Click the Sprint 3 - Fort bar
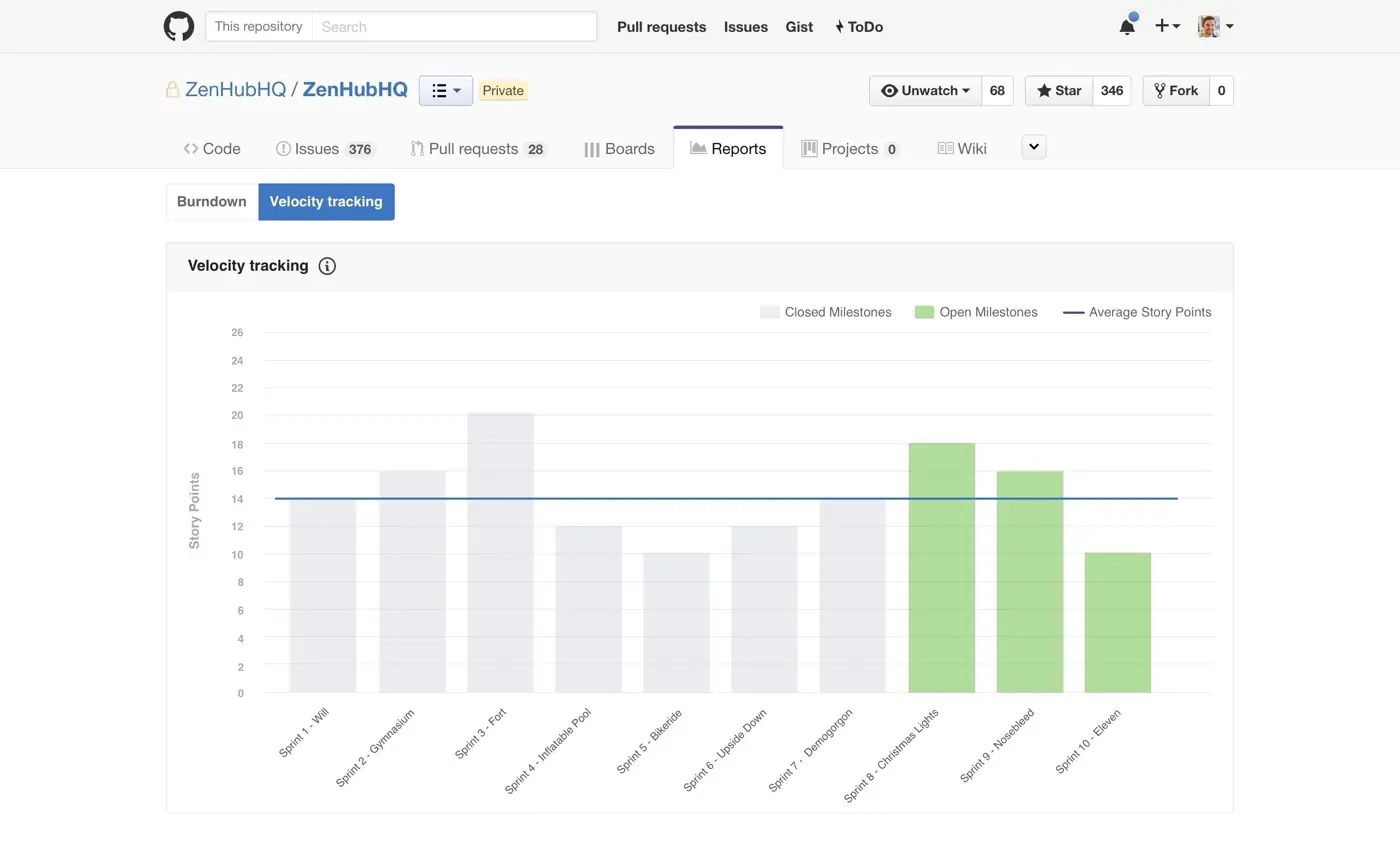 (x=500, y=553)
